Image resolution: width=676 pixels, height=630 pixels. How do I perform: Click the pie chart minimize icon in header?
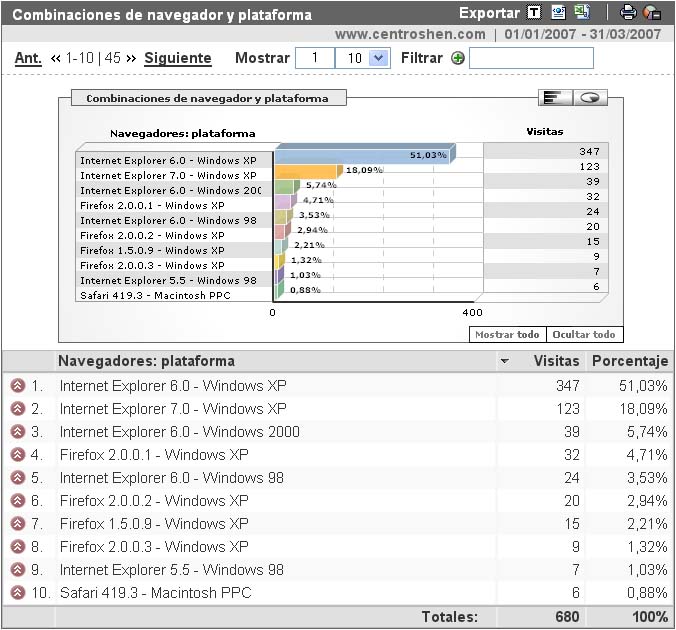click(x=652, y=13)
